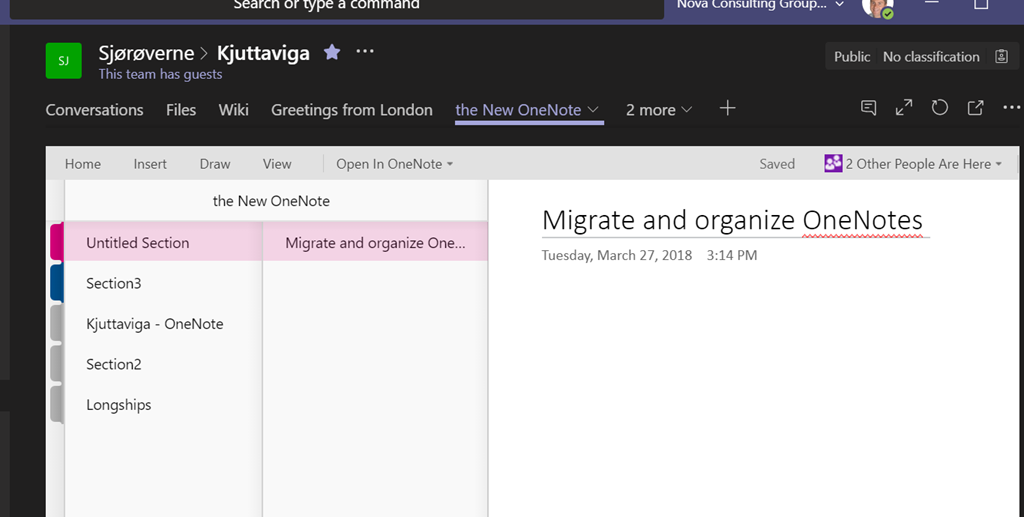The image size is (1024, 517).
Task: Click Sjøroverne team name breadcrumb
Action: [146, 53]
